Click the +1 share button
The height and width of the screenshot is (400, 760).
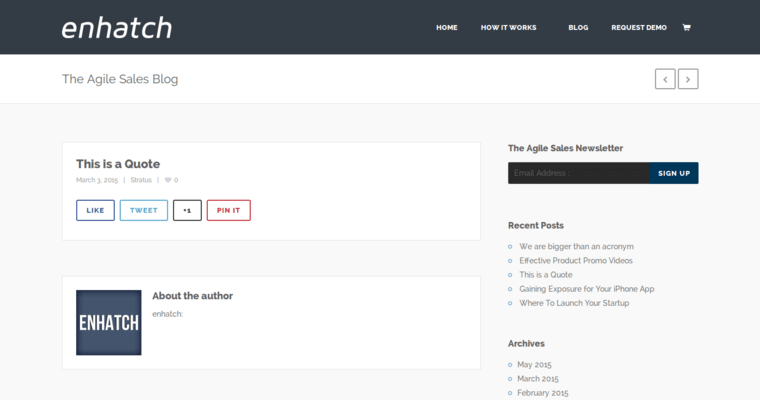(187, 210)
